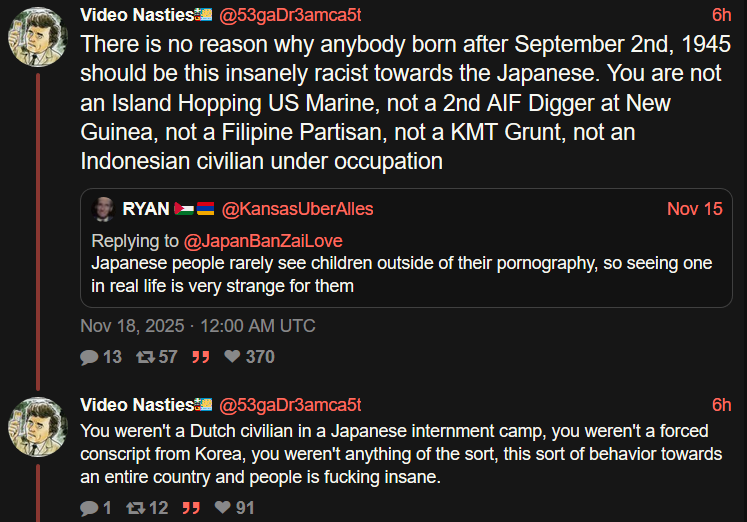Like the first tweet with 370 likes
Viewport: 747px width, 522px height.
click(x=232, y=357)
